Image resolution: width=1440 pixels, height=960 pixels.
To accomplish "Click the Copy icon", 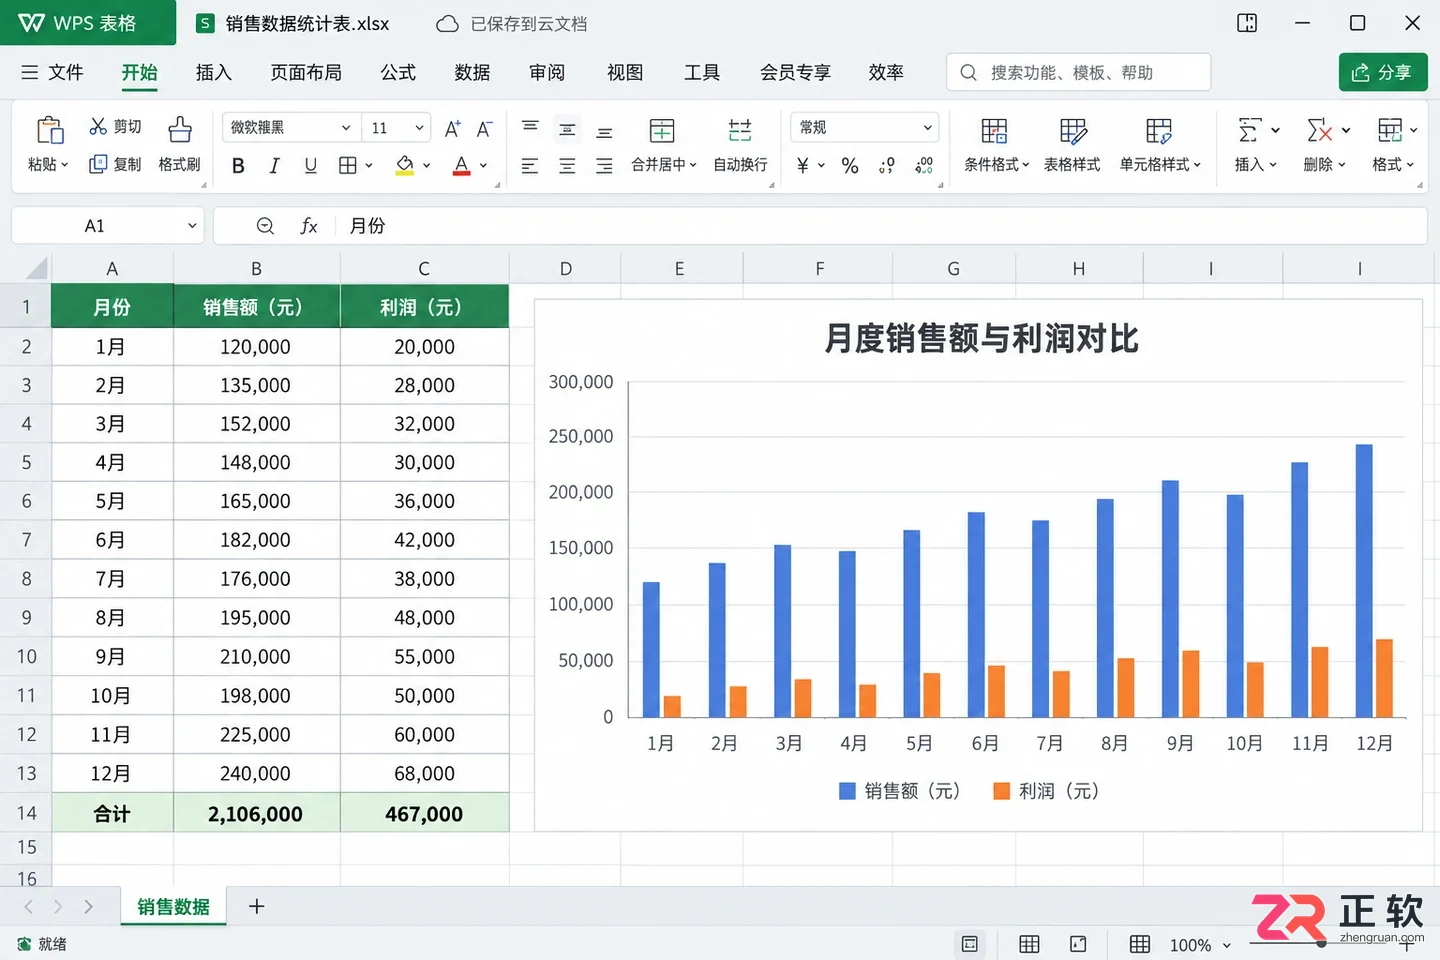I will point(98,164).
